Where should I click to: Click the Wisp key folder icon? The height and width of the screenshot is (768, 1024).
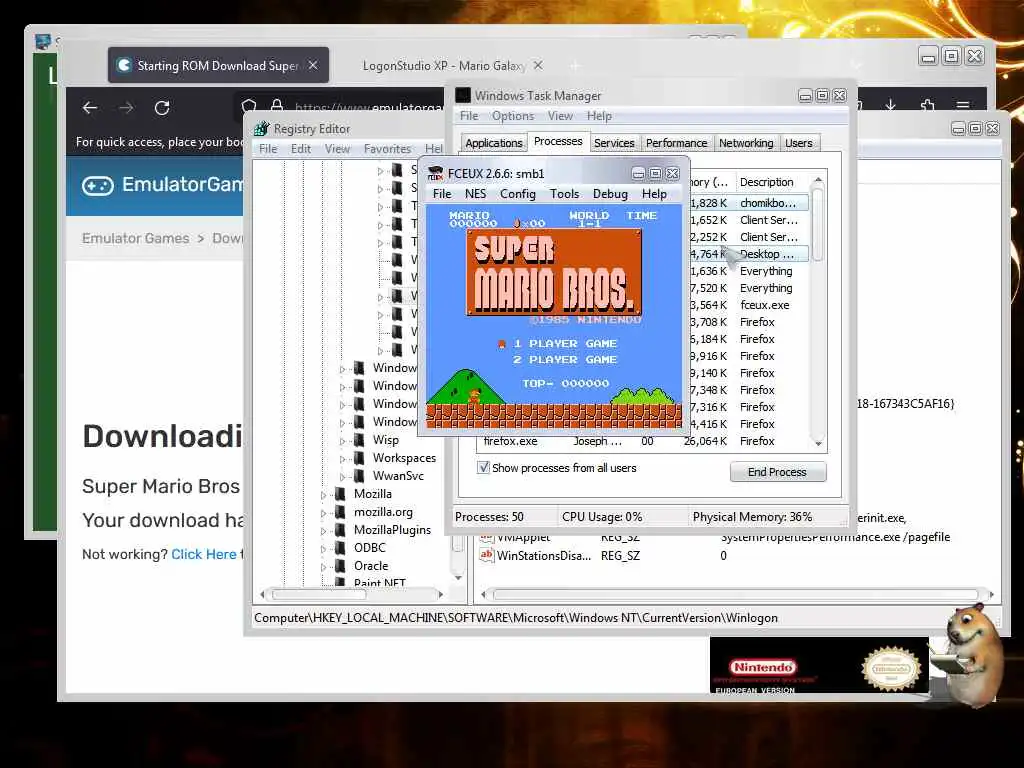tap(359, 440)
